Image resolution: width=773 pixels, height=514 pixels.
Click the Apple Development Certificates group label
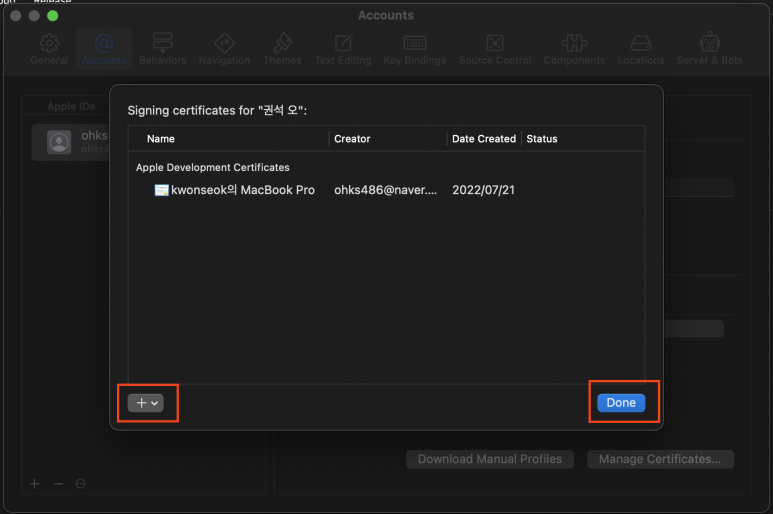pyautogui.click(x=212, y=168)
